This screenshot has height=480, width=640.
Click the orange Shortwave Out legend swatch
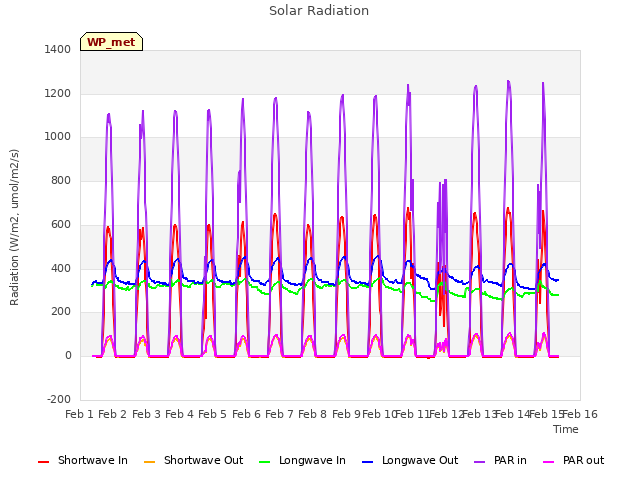(x=149, y=462)
